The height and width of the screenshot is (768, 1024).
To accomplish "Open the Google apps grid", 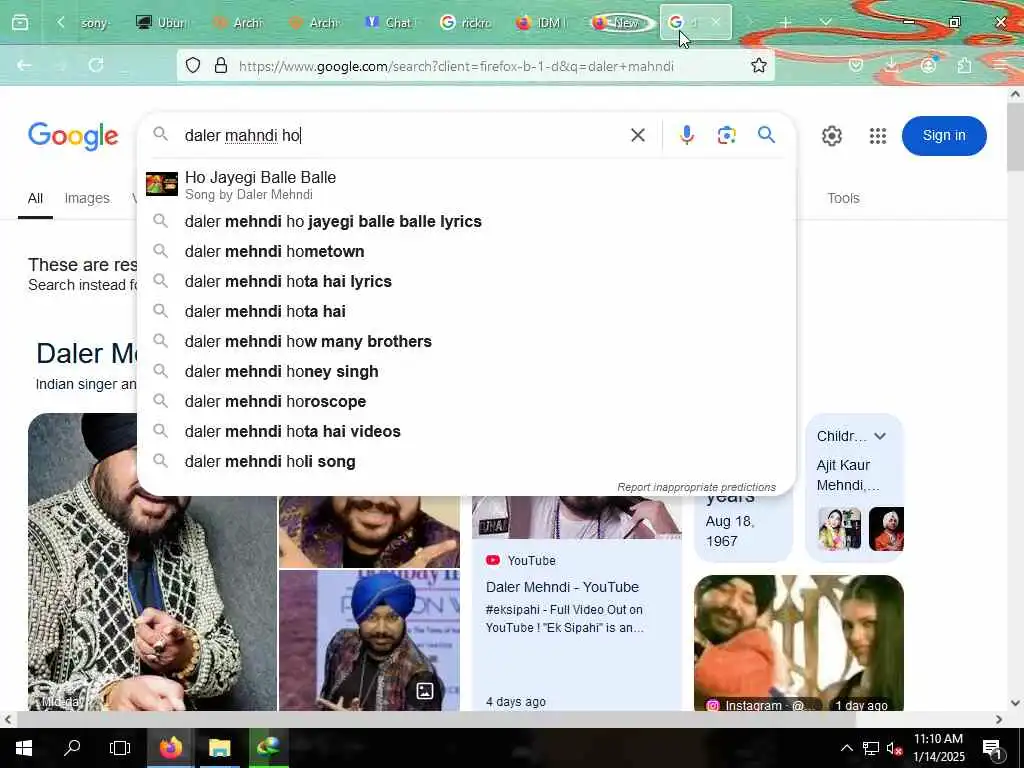I will pyautogui.click(x=878, y=136).
